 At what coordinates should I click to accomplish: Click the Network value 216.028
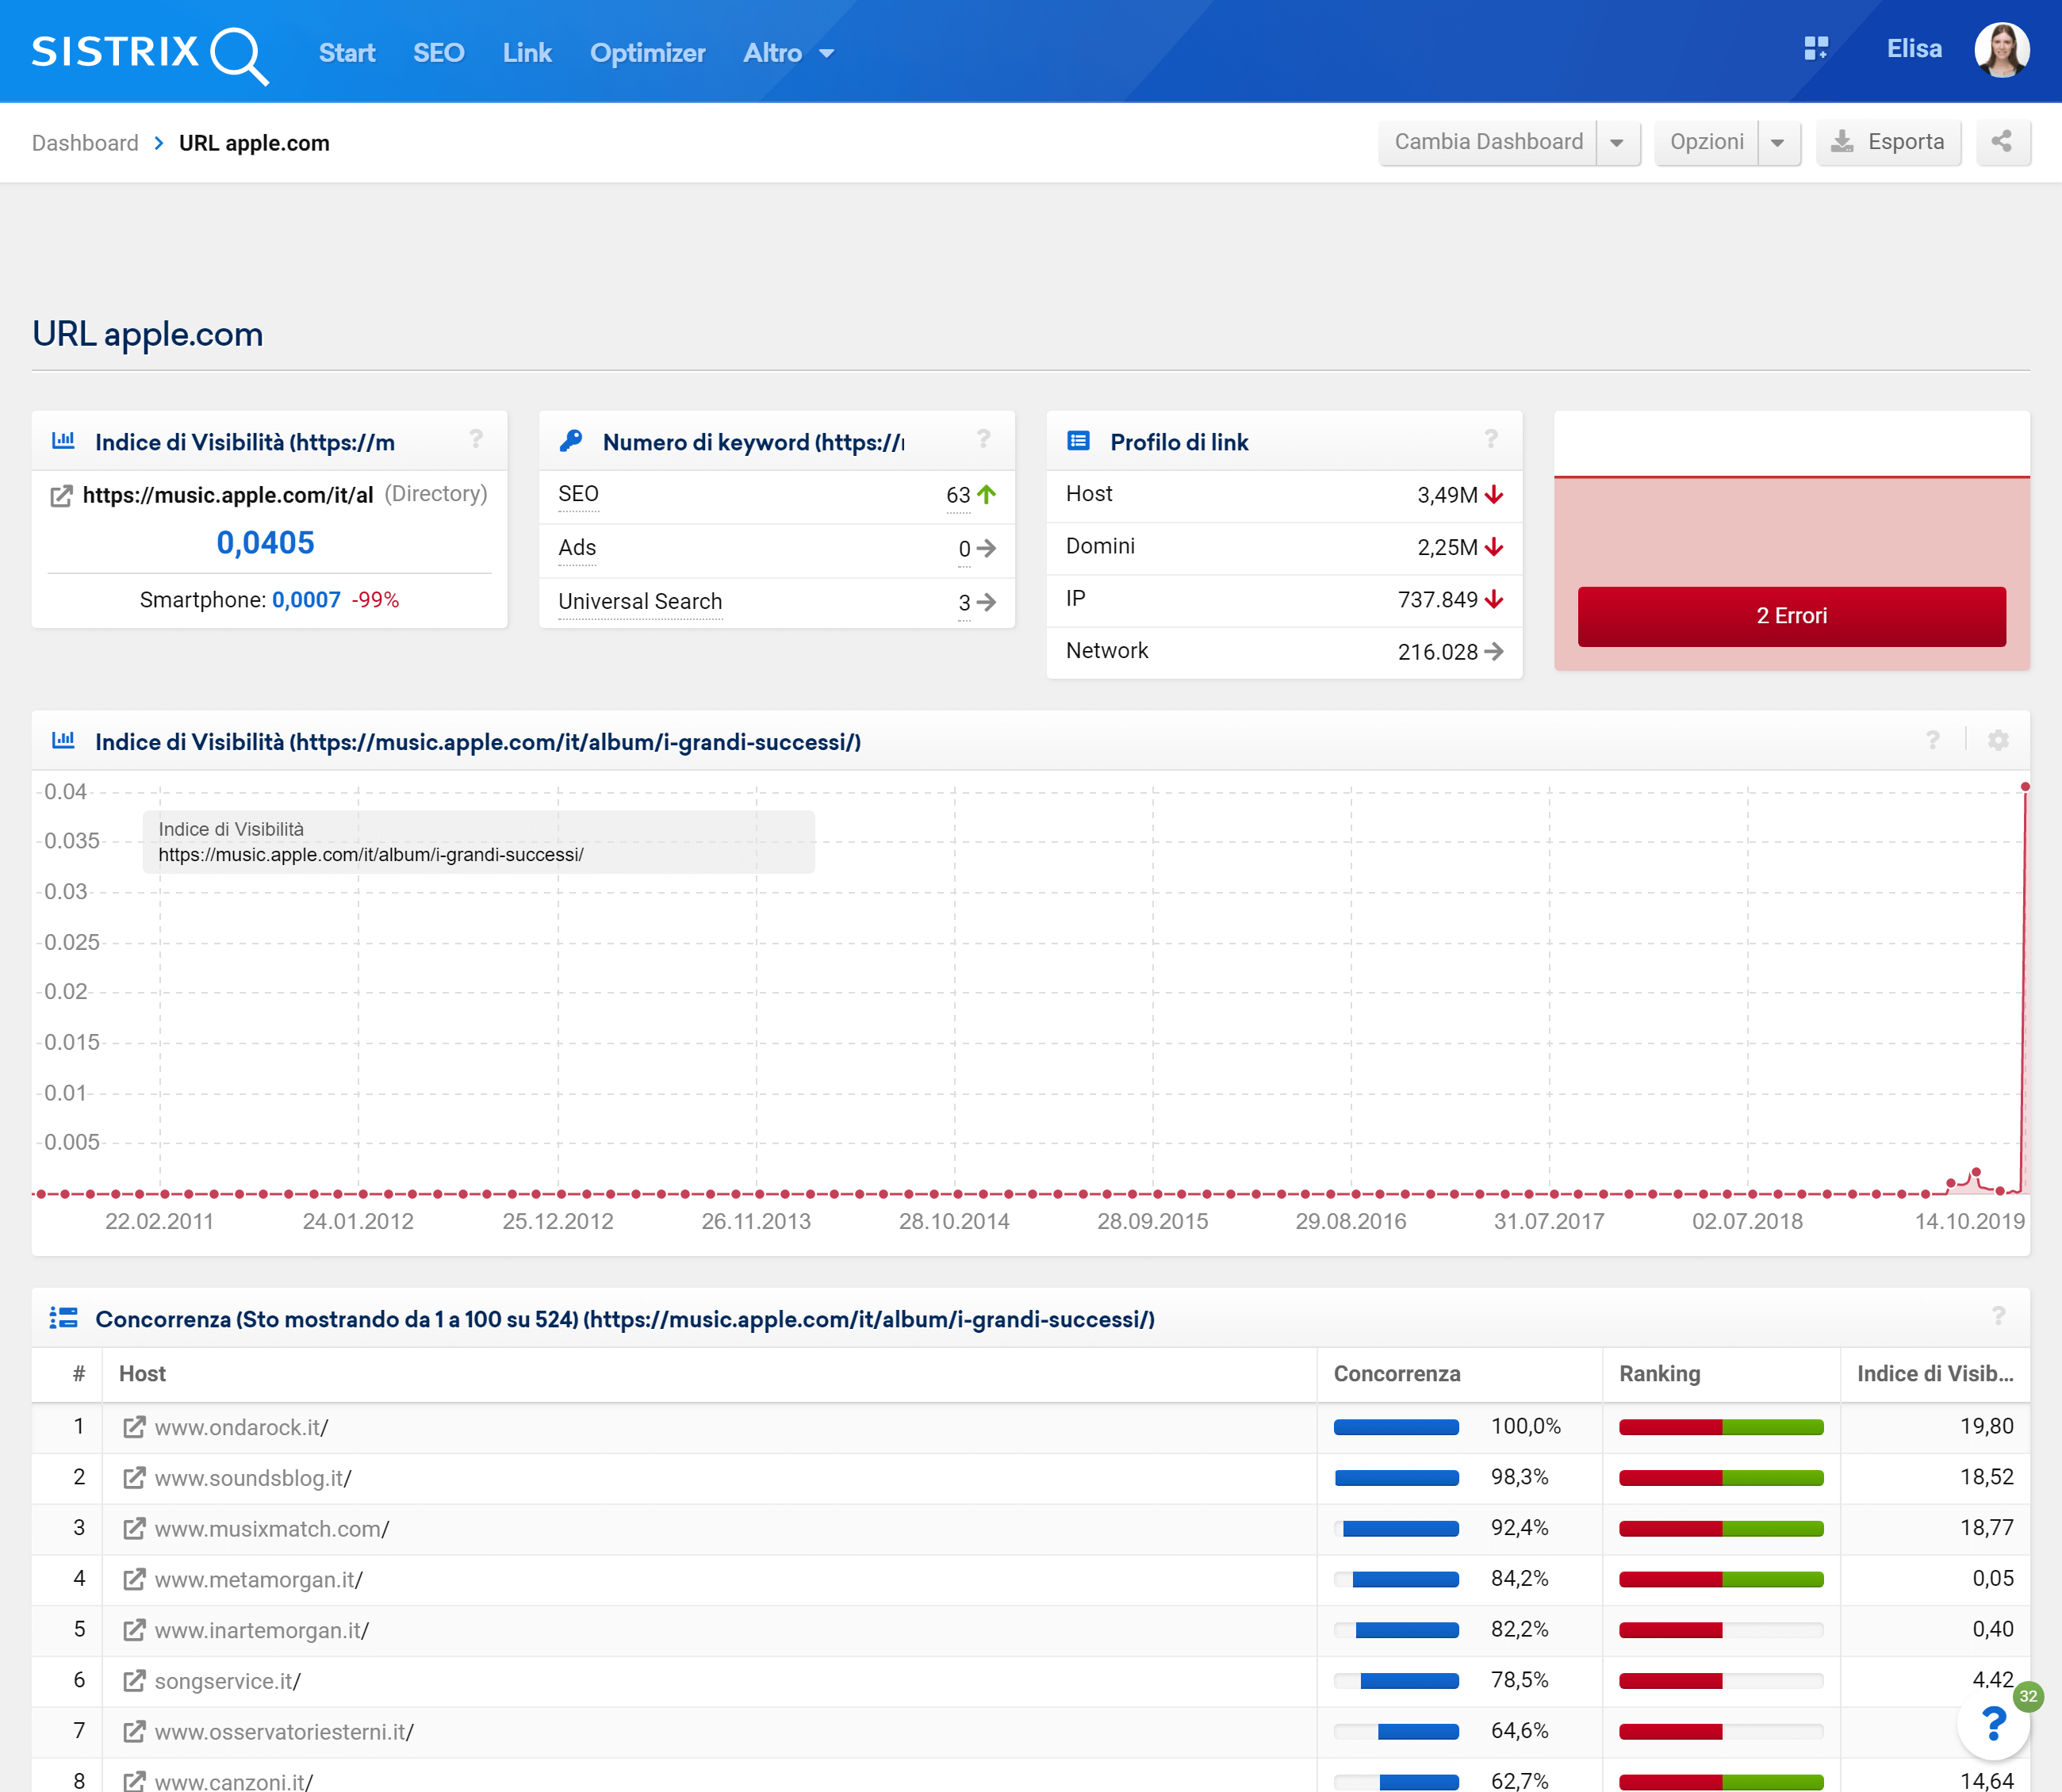[1437, 652]
